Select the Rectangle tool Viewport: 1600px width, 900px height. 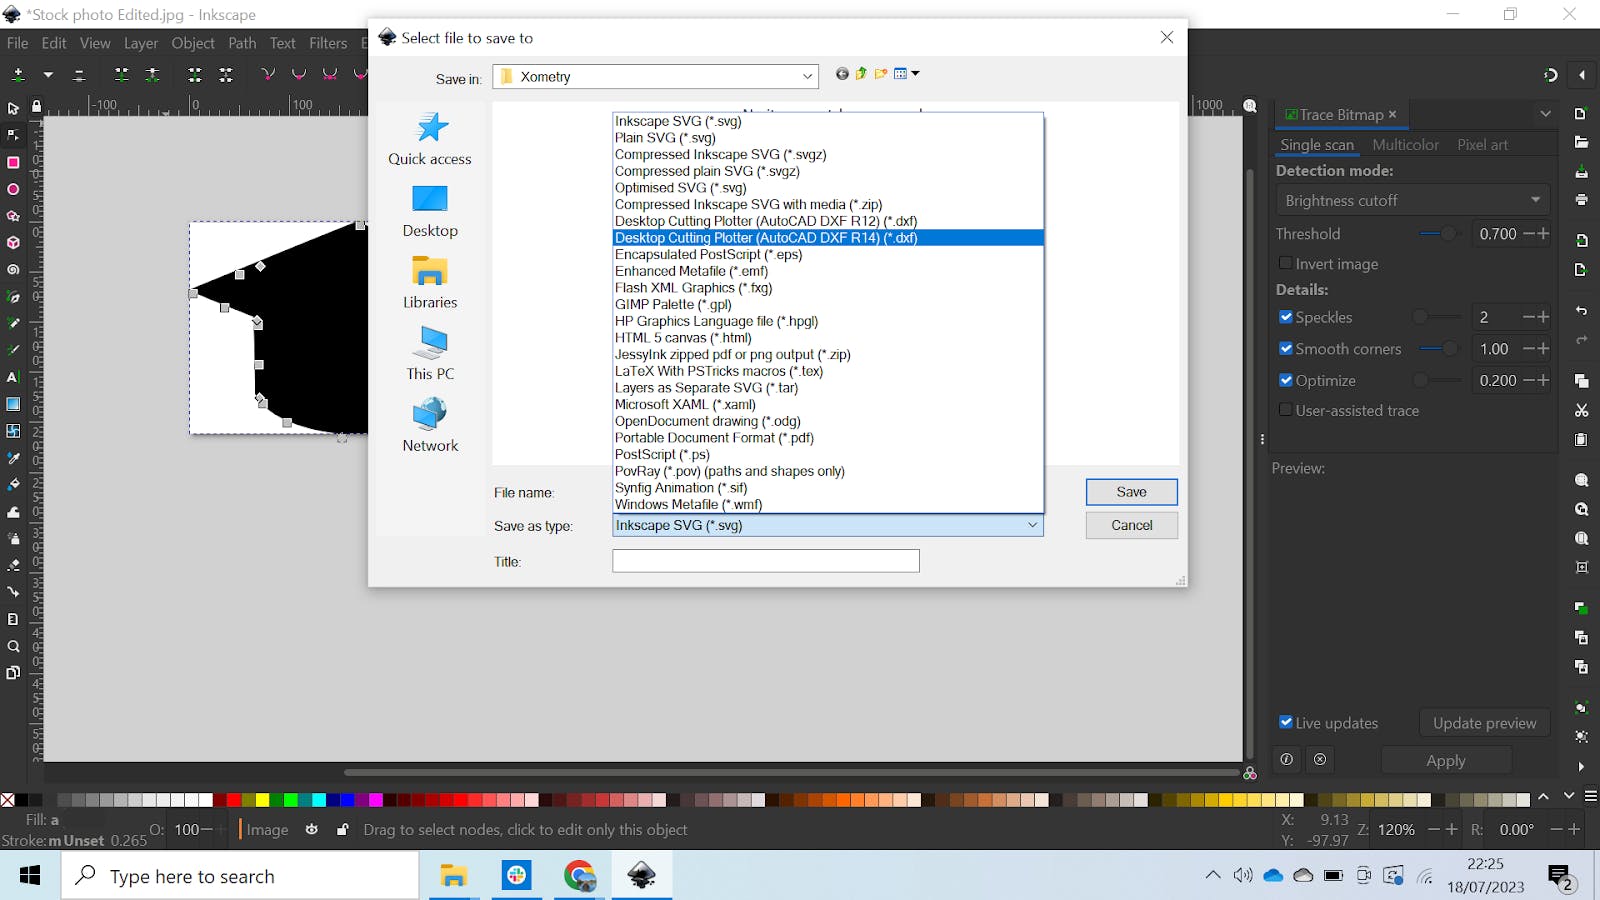pos(13,161)
